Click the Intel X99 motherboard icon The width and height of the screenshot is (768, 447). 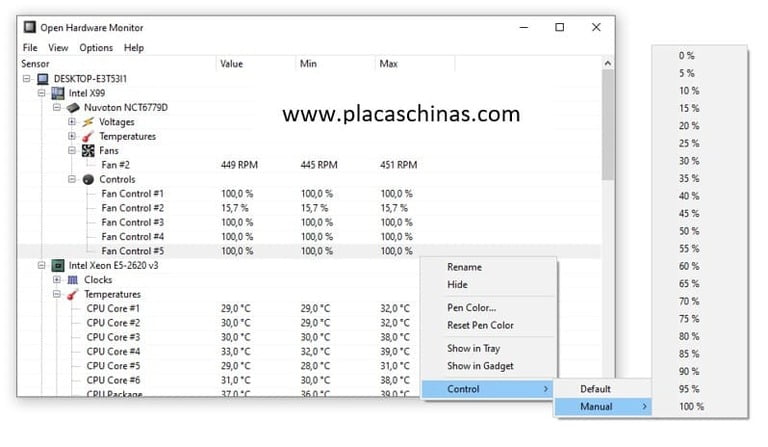click(x=58, y=93)
